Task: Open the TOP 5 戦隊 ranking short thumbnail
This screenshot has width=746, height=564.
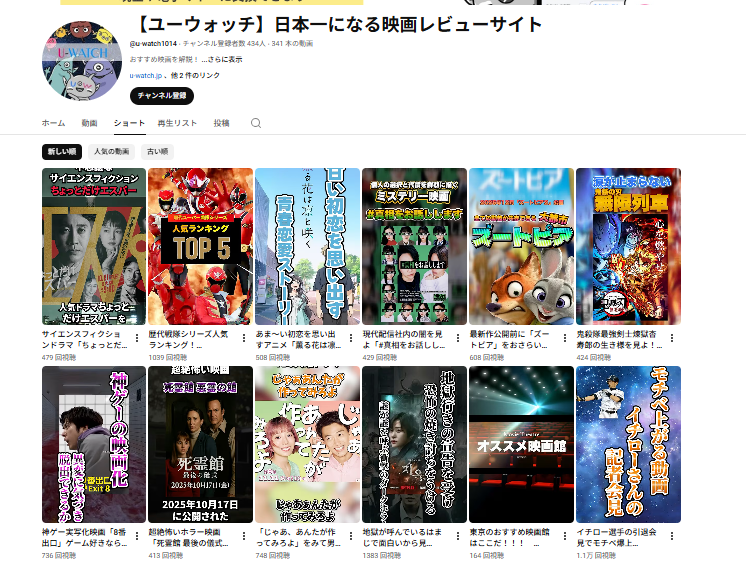Action: (x=200, y=246)
